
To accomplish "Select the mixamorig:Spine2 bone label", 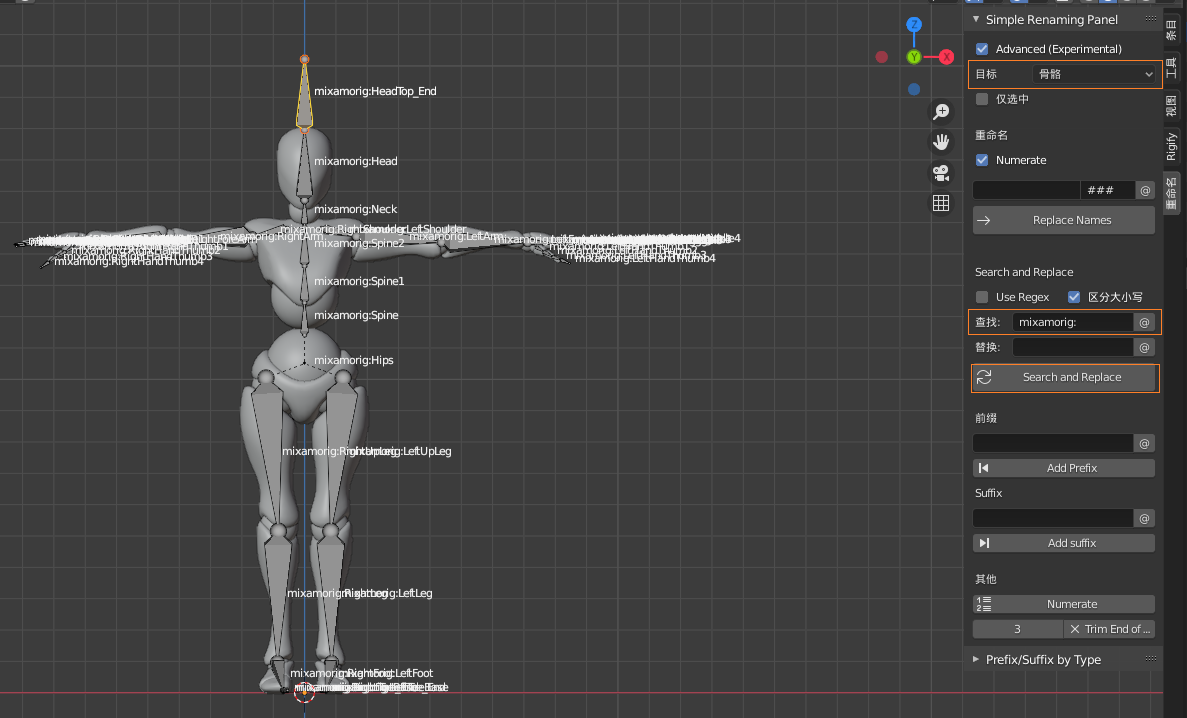I will pos(360,243).
